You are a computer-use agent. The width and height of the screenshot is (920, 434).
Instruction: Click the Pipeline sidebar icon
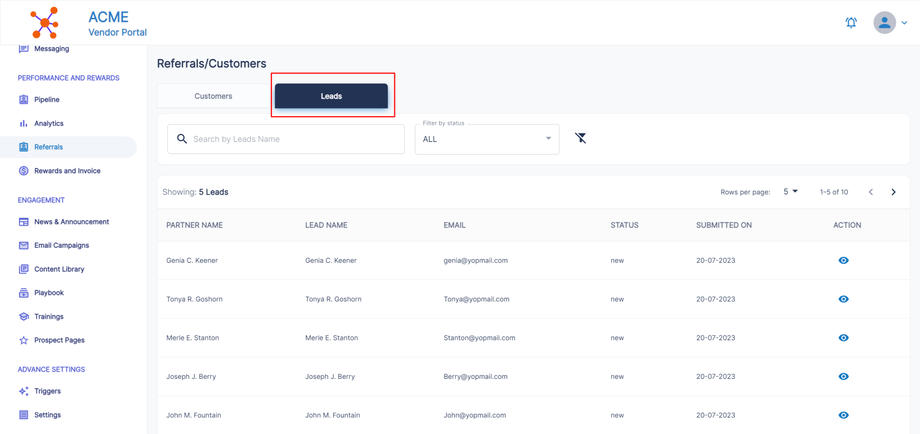tap(23, 100)
